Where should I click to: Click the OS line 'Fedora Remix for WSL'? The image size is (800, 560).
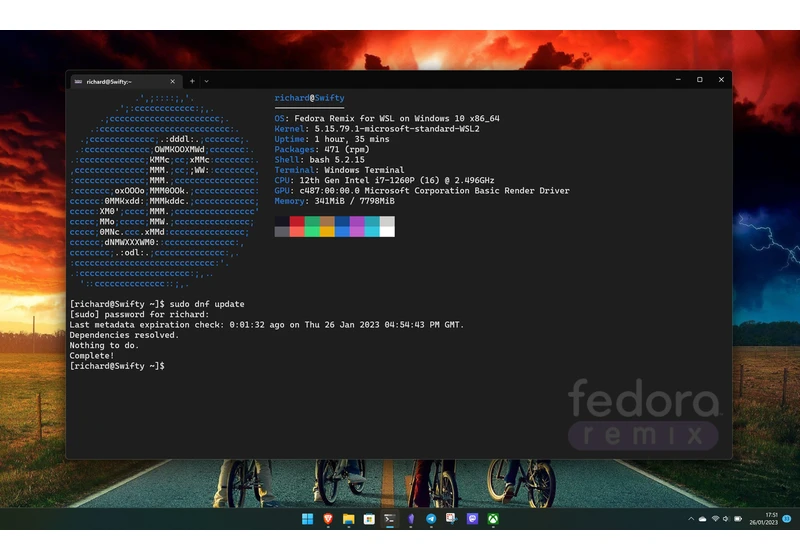(x=387, y=118)
